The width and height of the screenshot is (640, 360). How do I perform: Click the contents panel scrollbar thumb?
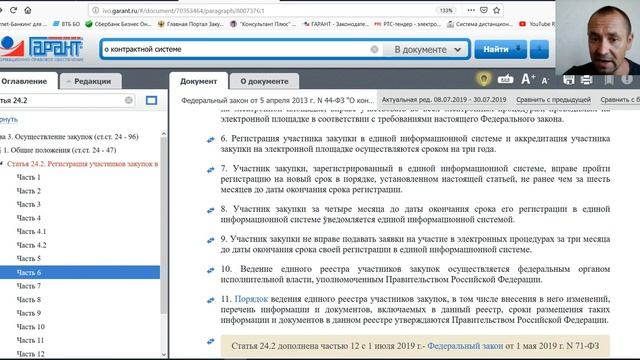coord(164,225)
